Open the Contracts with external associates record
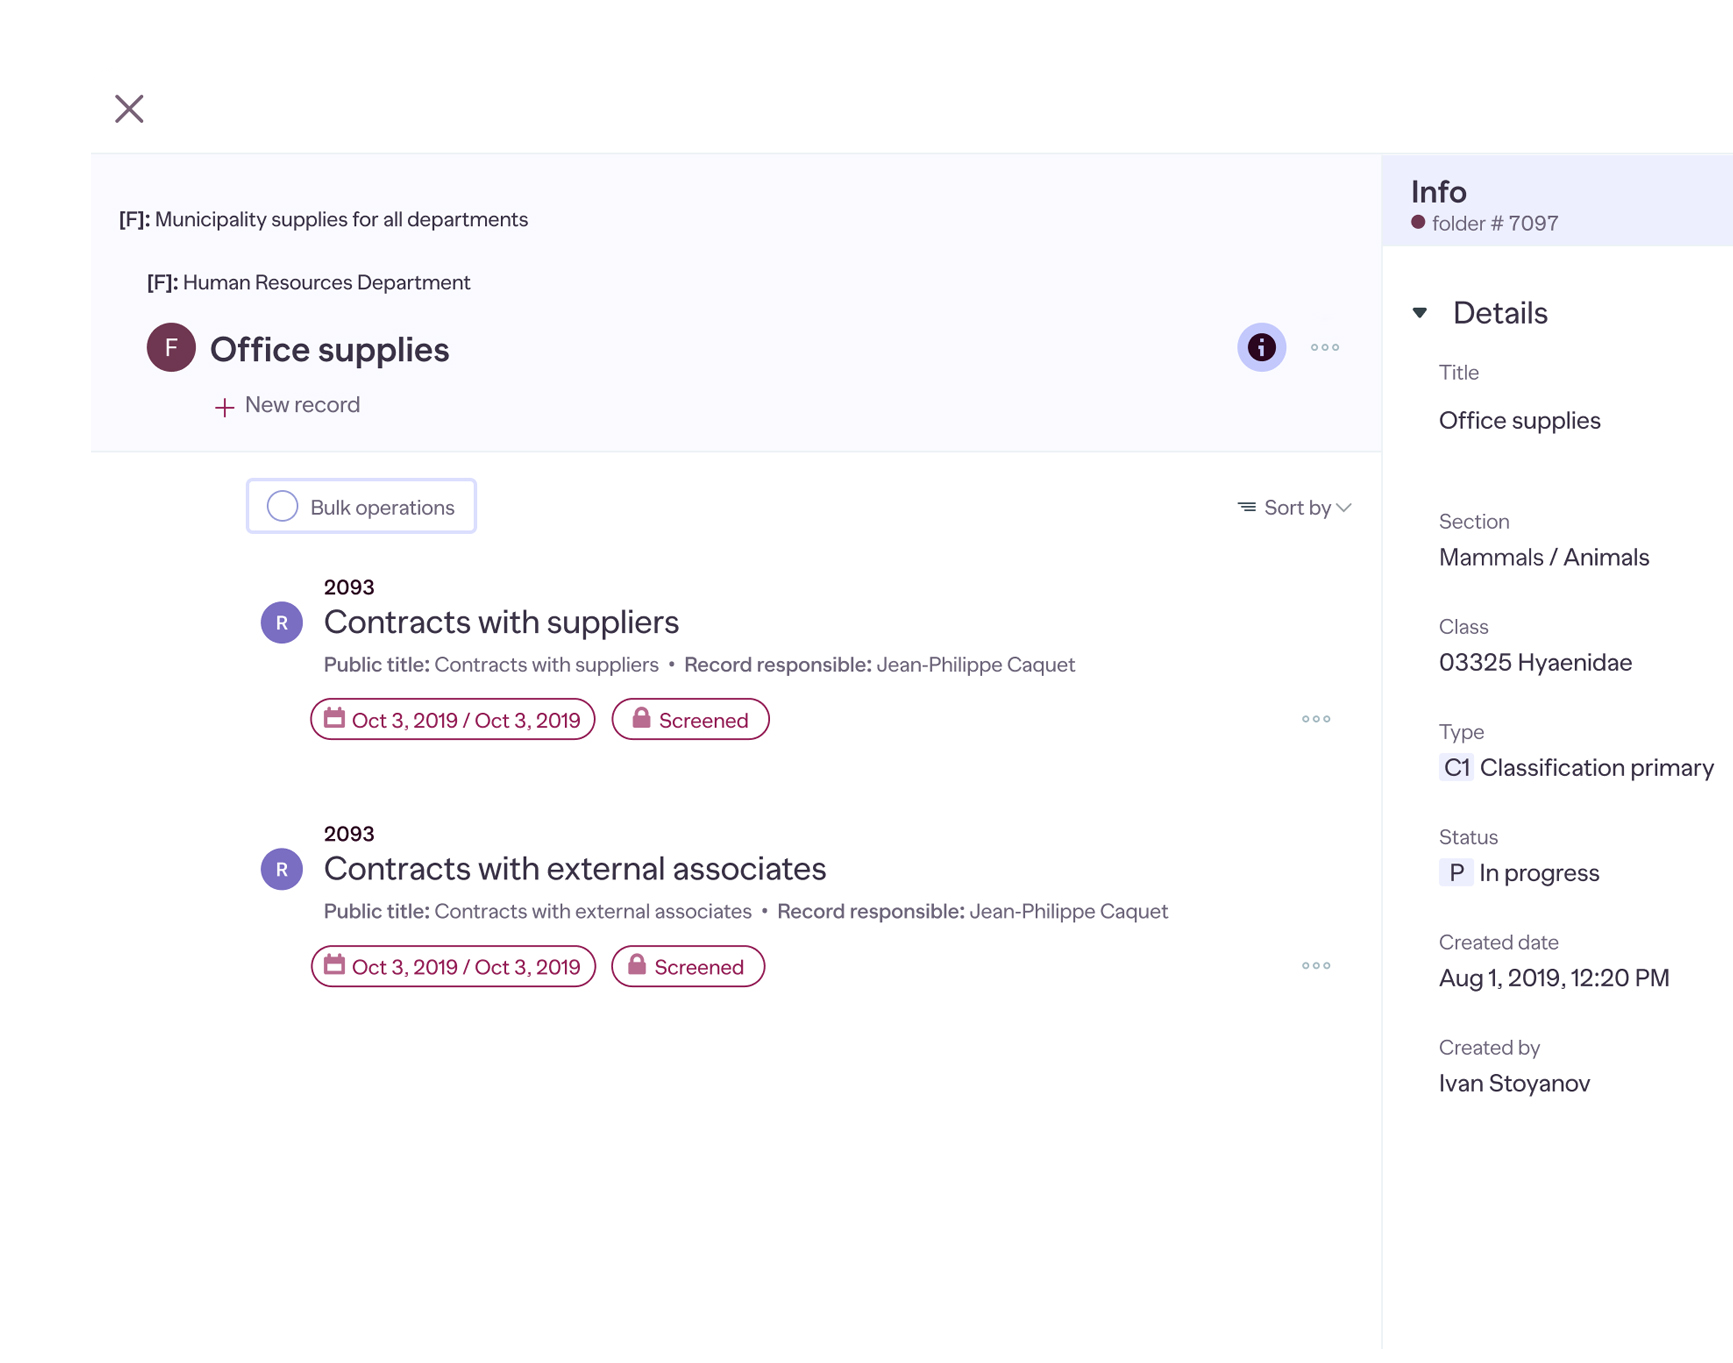Image resolution: width=1733 pixels, height=1363 pixels. (x=574, y=868)
